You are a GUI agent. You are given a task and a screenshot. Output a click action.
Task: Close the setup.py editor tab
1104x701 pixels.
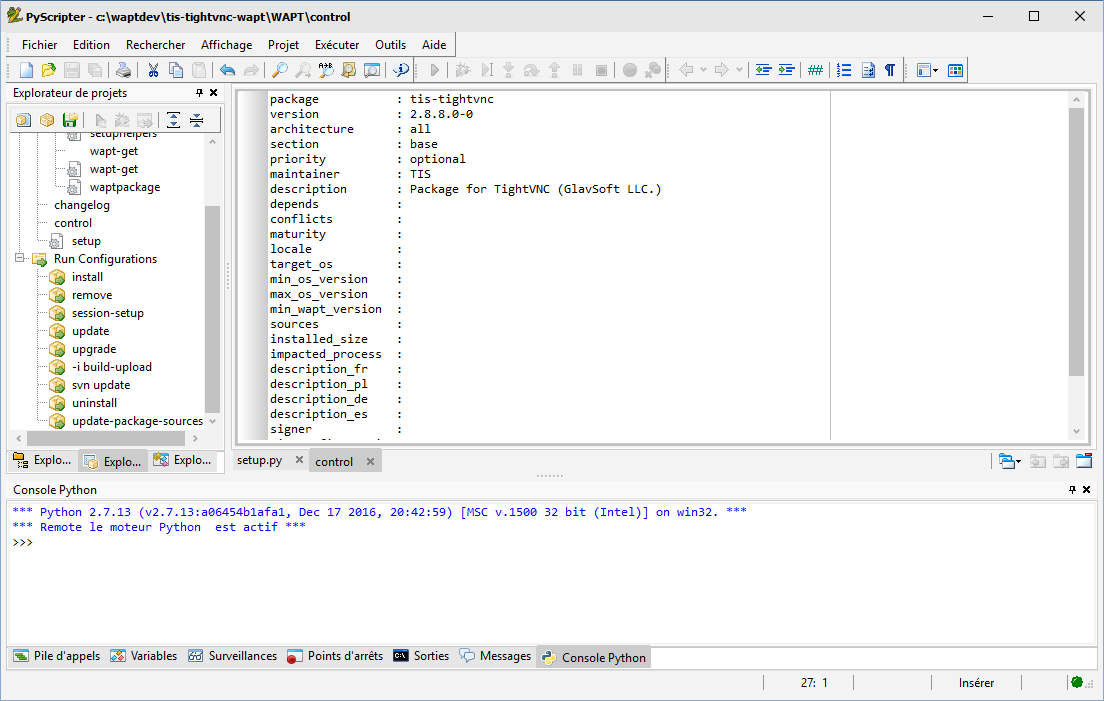coord(299,460)
